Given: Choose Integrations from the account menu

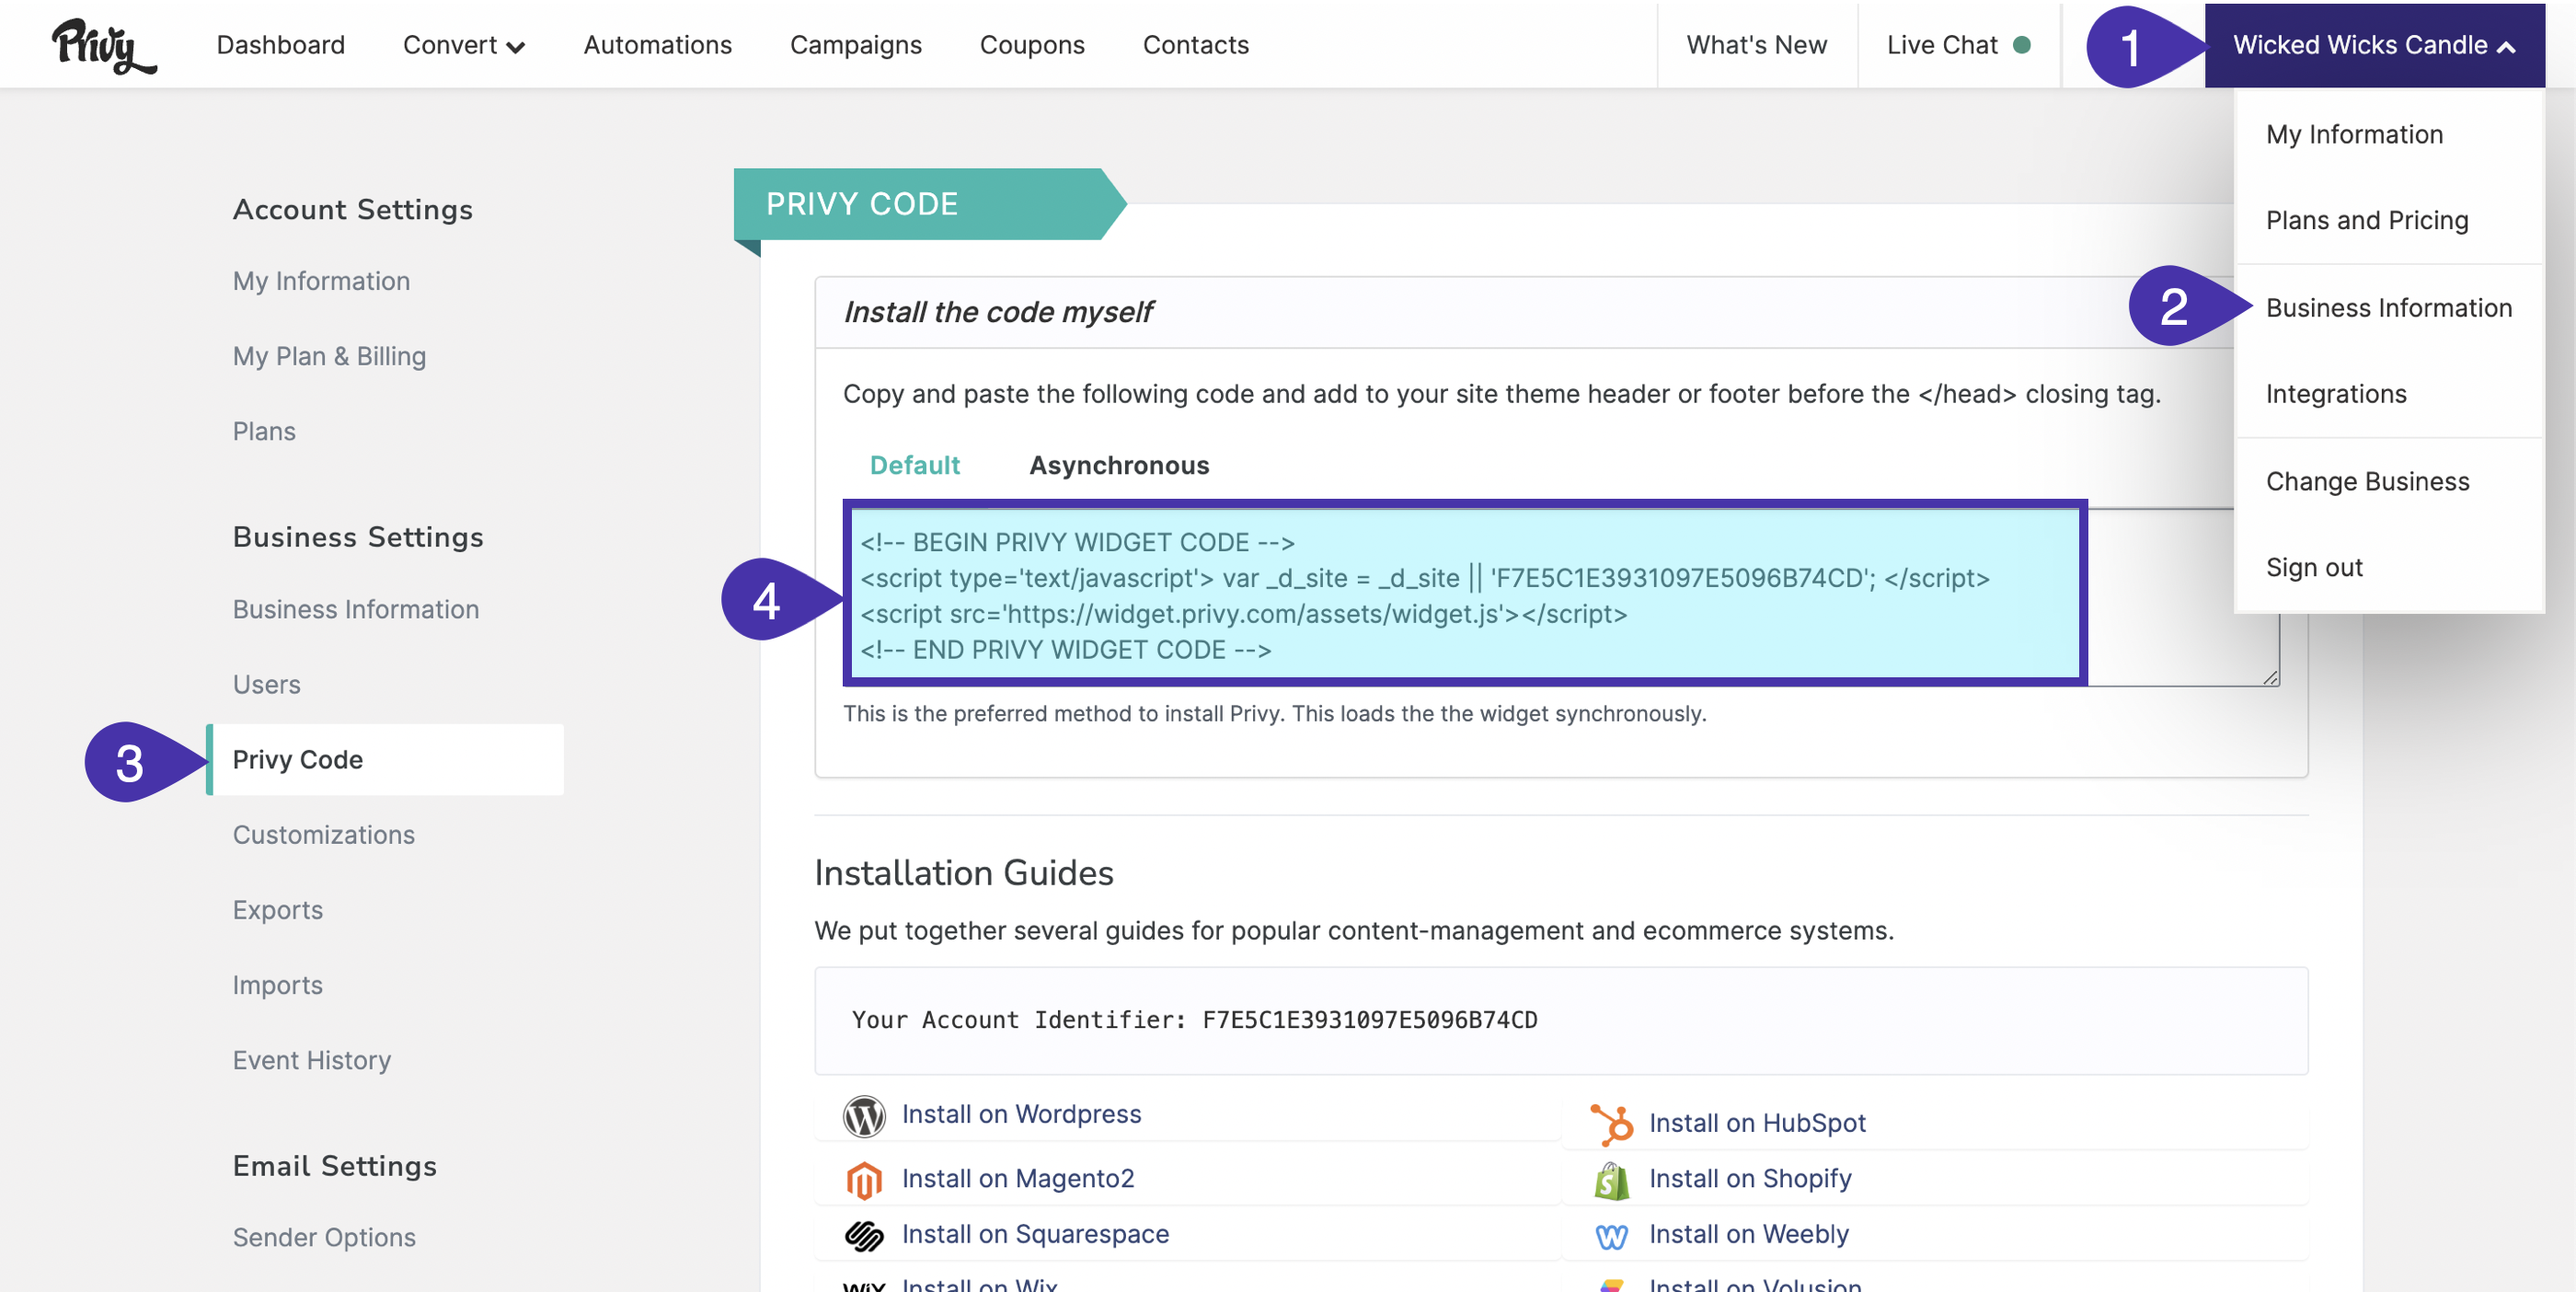Looking at the screenshot, I should coord(2335,394).
